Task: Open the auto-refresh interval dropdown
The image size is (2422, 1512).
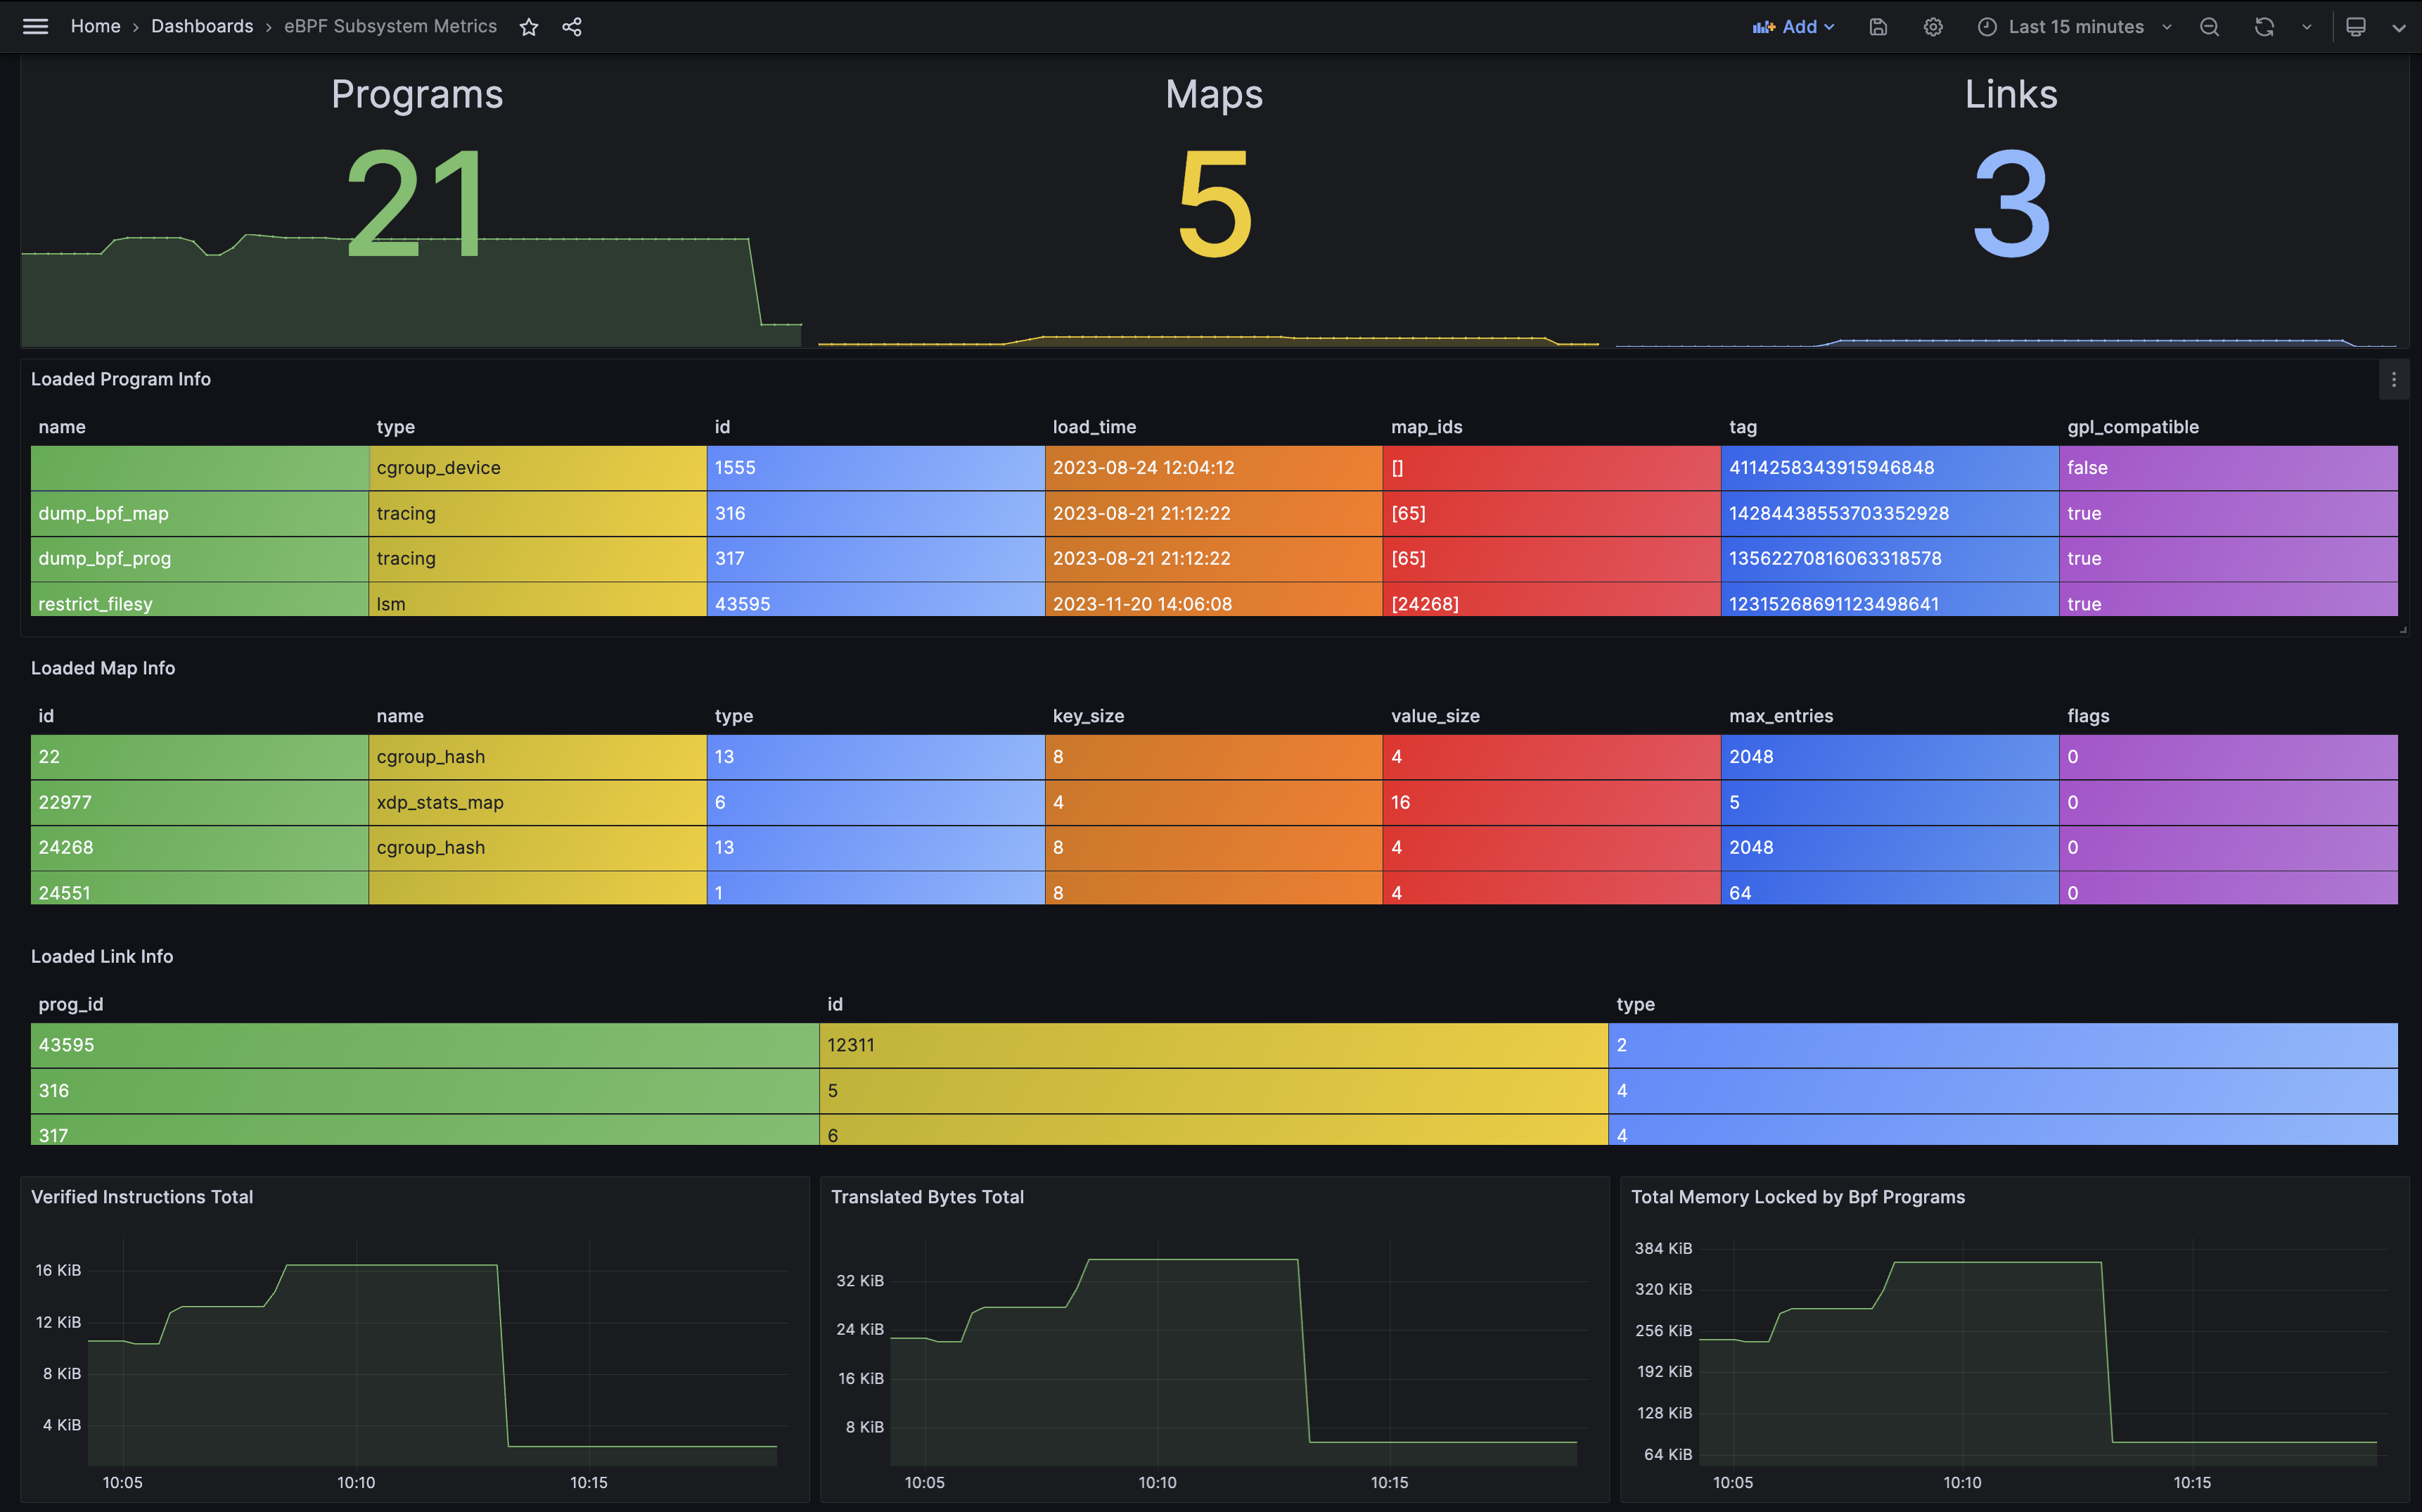Action: click(x=2306, y=26)
